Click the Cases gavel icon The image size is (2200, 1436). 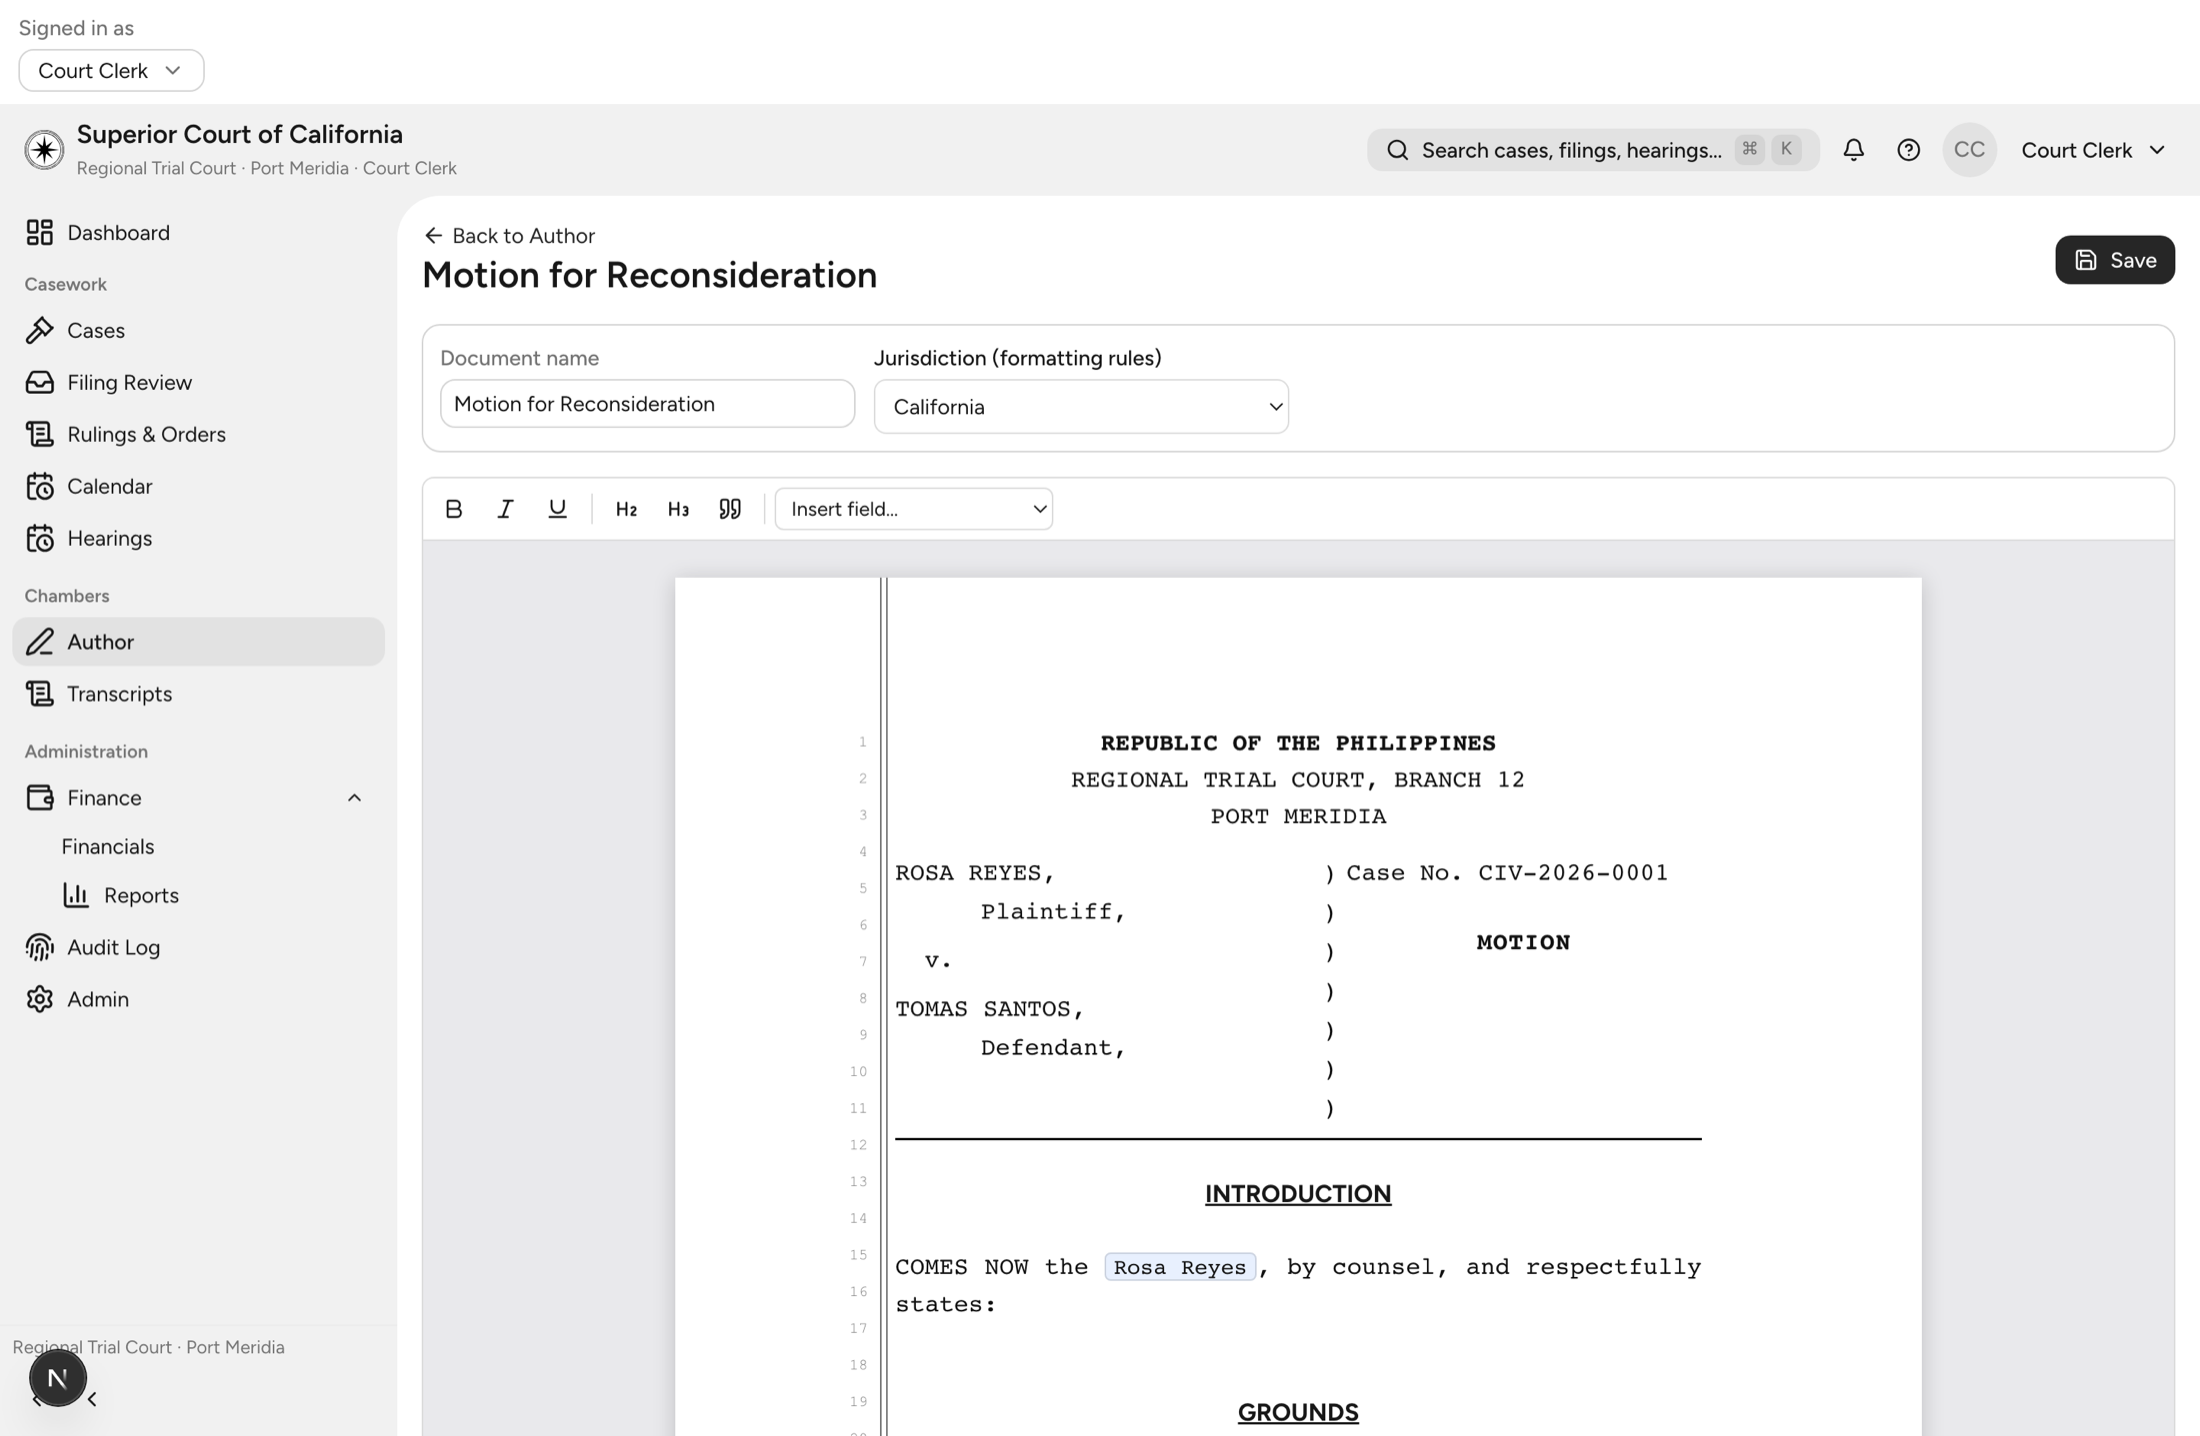tap(40, 330)
